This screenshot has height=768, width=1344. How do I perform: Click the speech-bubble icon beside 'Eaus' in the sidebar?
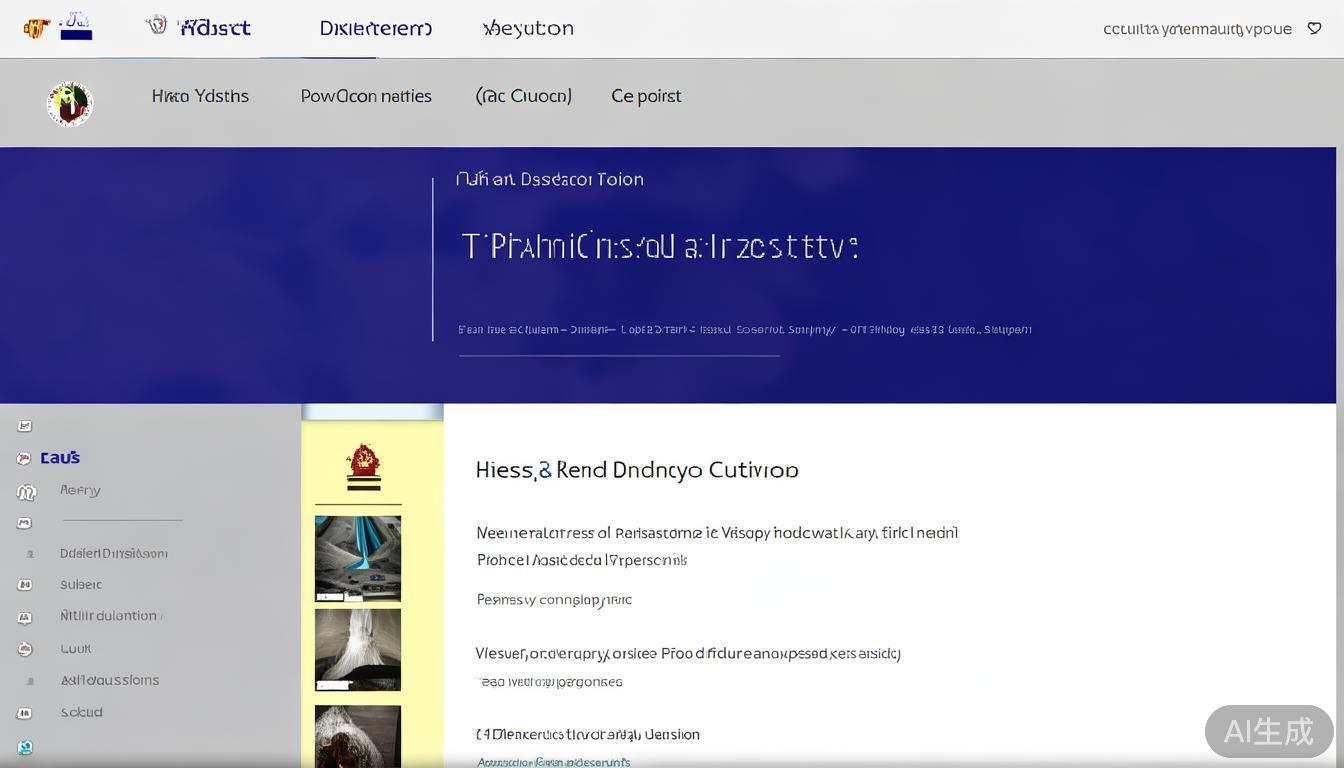[x=24, y=458]
